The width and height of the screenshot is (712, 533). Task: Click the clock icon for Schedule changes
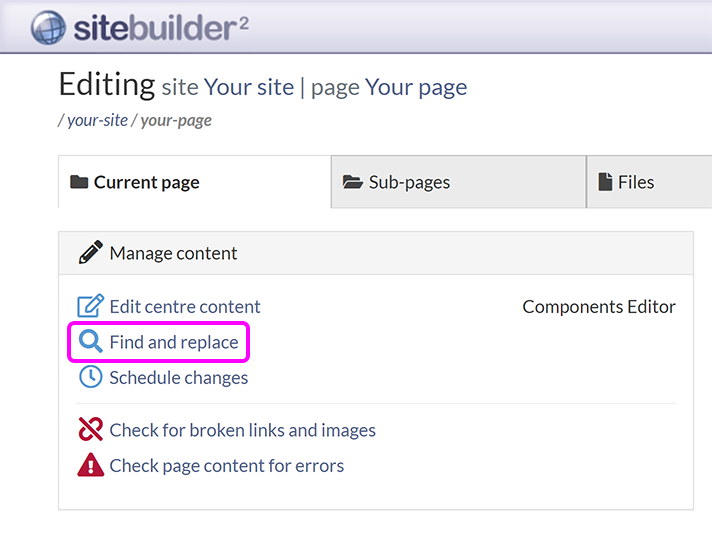point(90,377)
